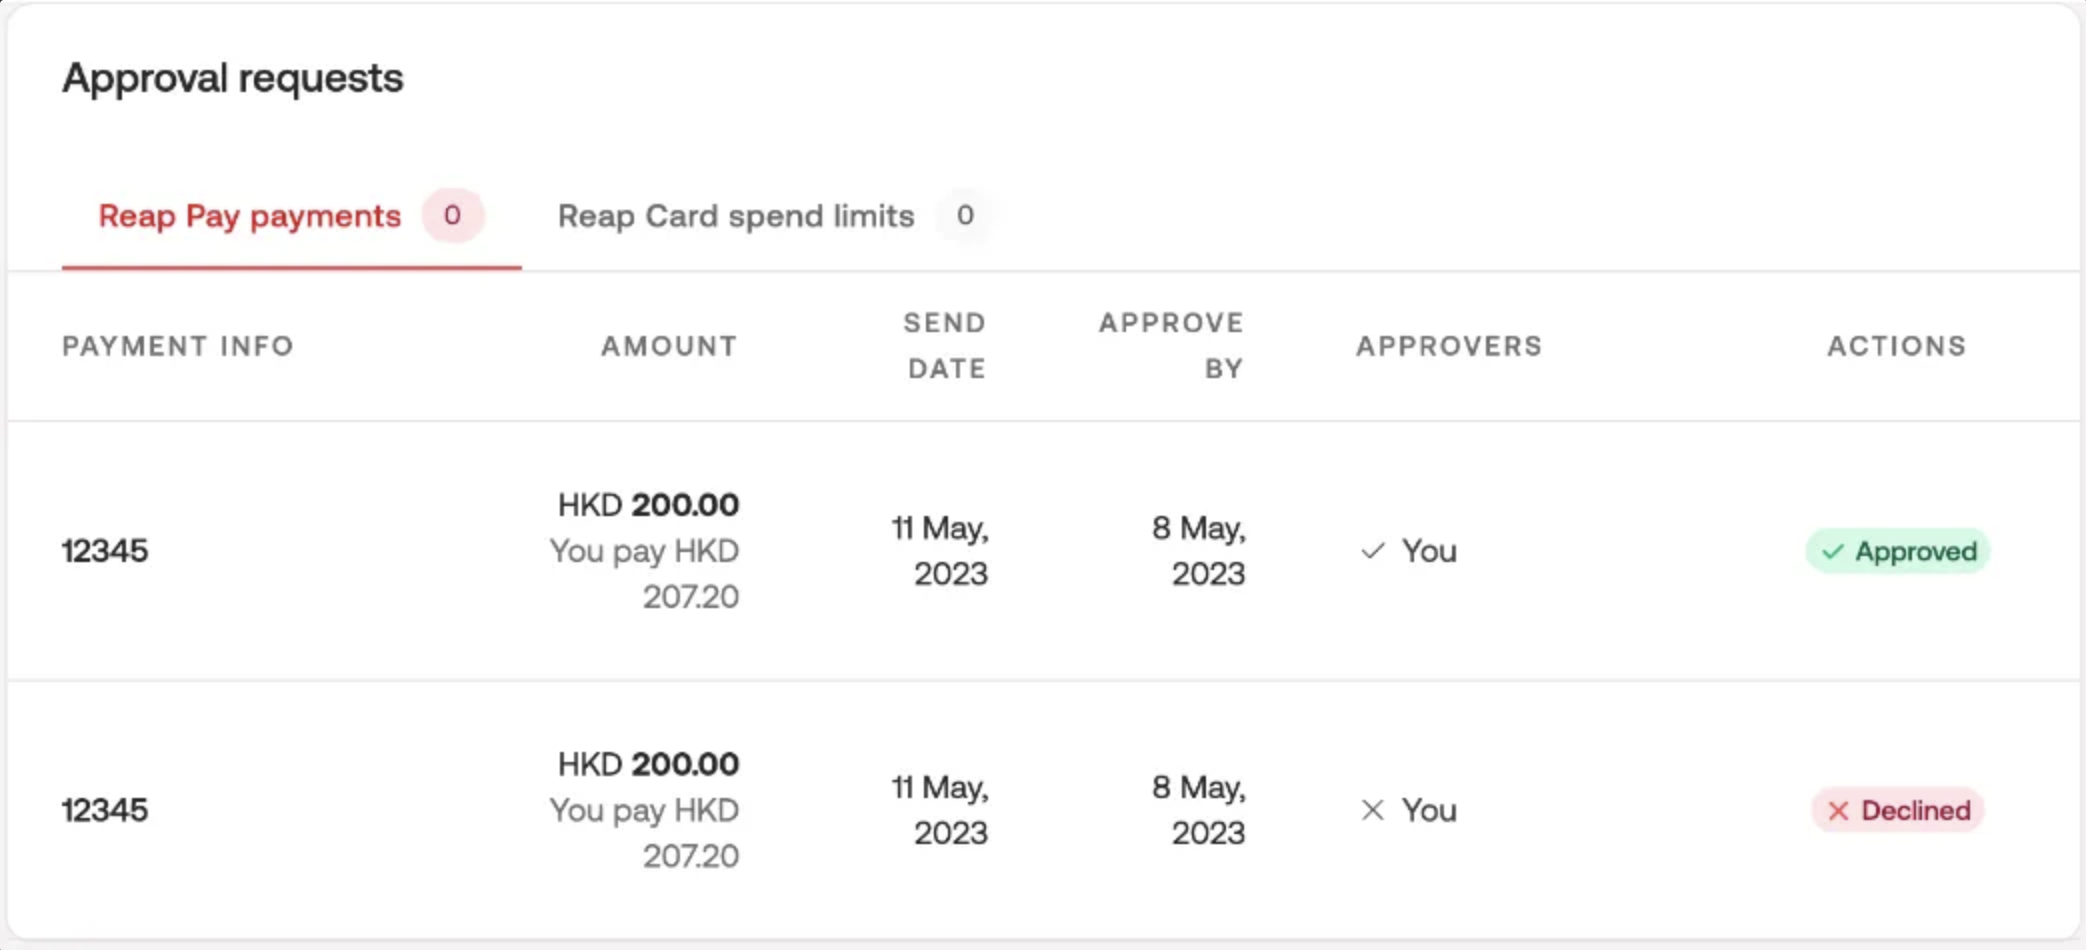Viewport: 2086px width, 950px height.
Task: Click the green checkmark in Approved badge
Action: (x=1832, y=552)
